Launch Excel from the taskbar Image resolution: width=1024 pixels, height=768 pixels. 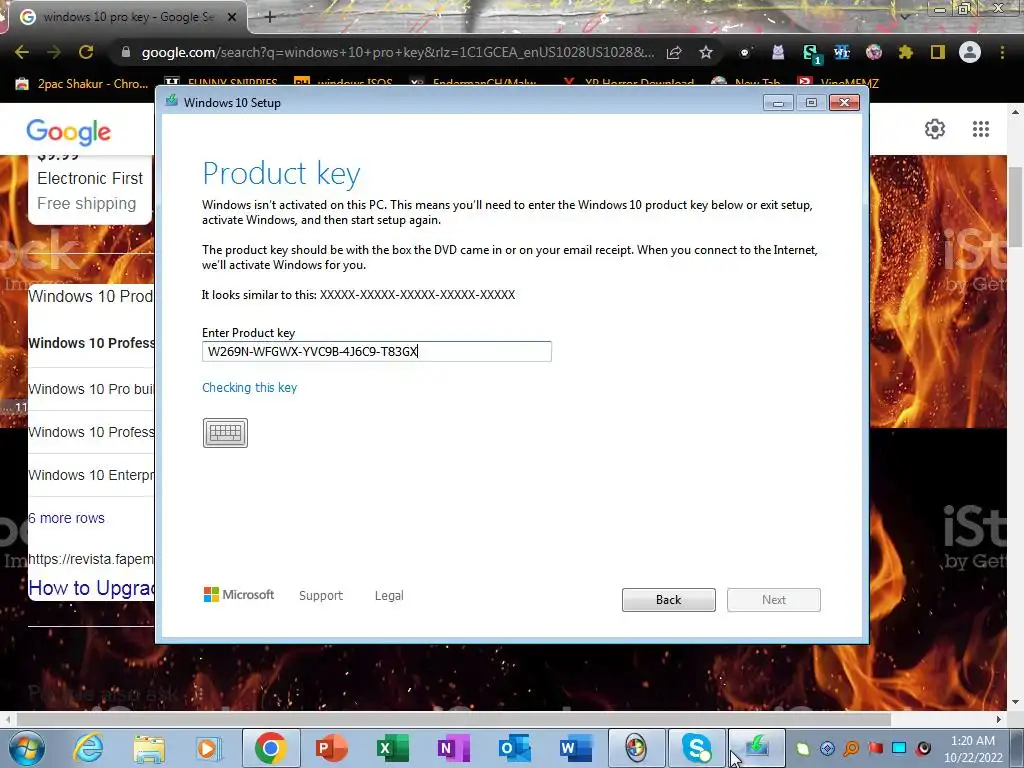point(392,748)
